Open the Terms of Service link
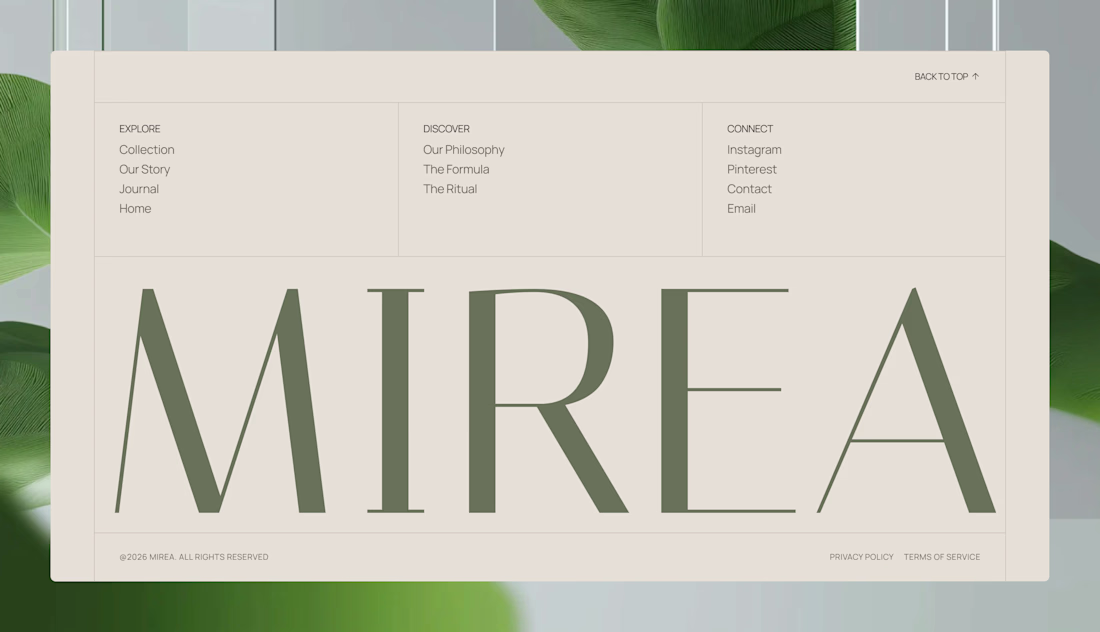Image resolution: width=1100 pixels, height=632 pixels. (x=942, y=557)
